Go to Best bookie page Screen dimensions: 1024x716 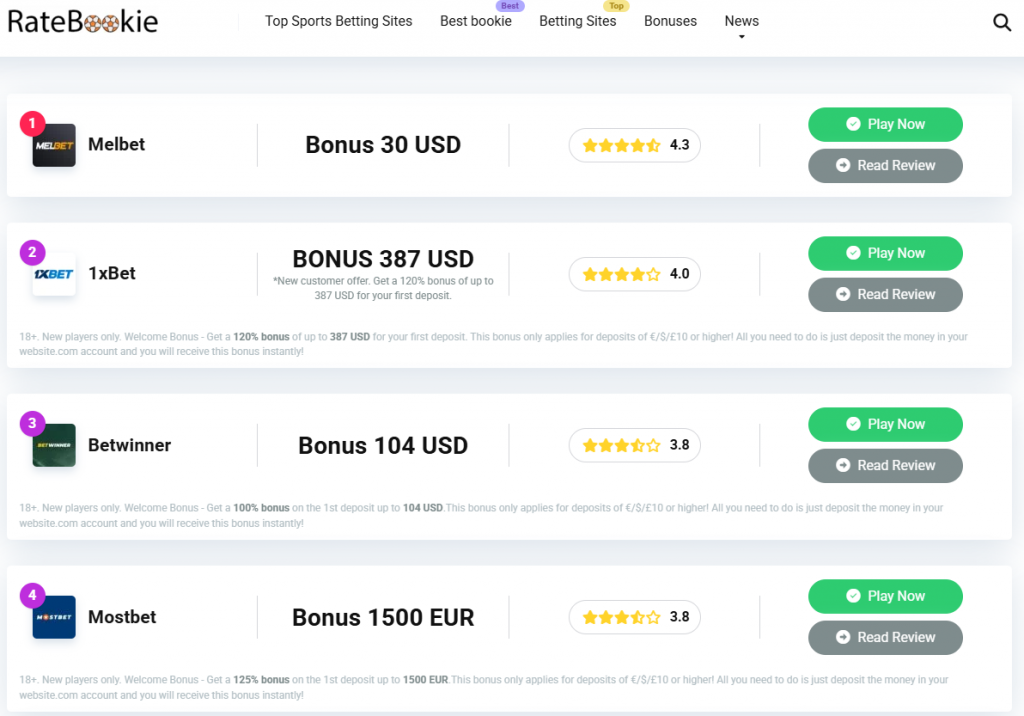click(x=476, y=21)
